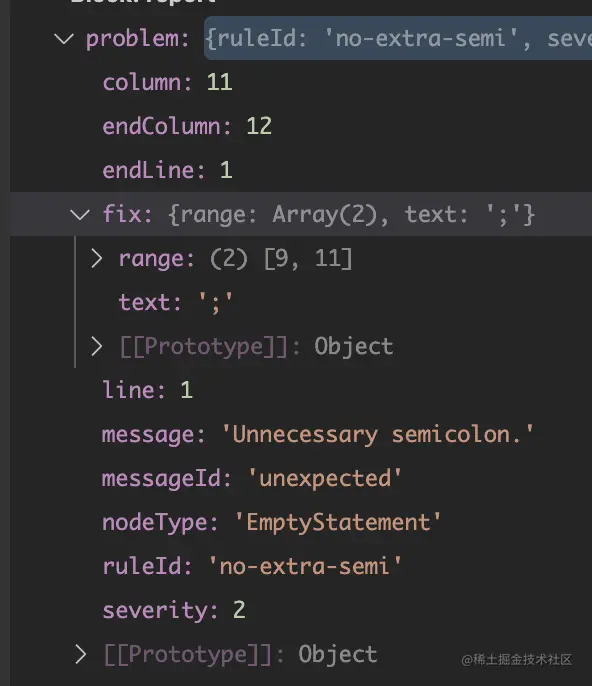
Task: Select the highlighted ruleId preview value
Action: point(398,38)
